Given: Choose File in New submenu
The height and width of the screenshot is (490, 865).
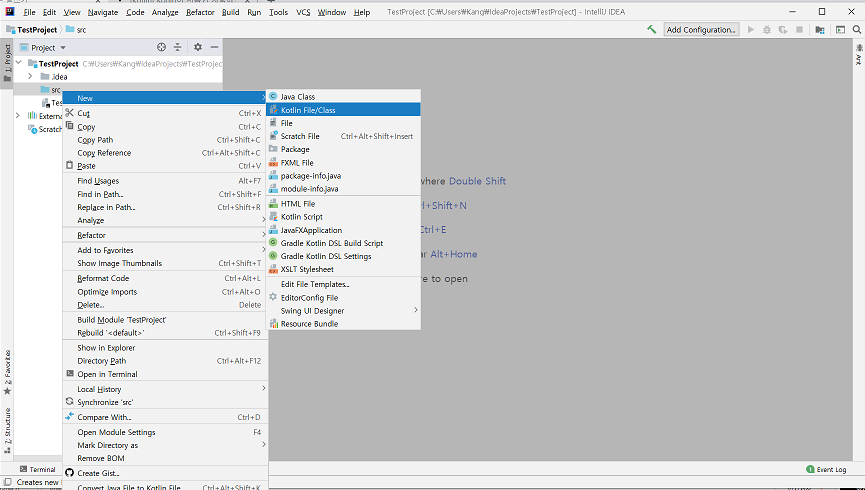Looking at the screenshot, I should (343, 123).
